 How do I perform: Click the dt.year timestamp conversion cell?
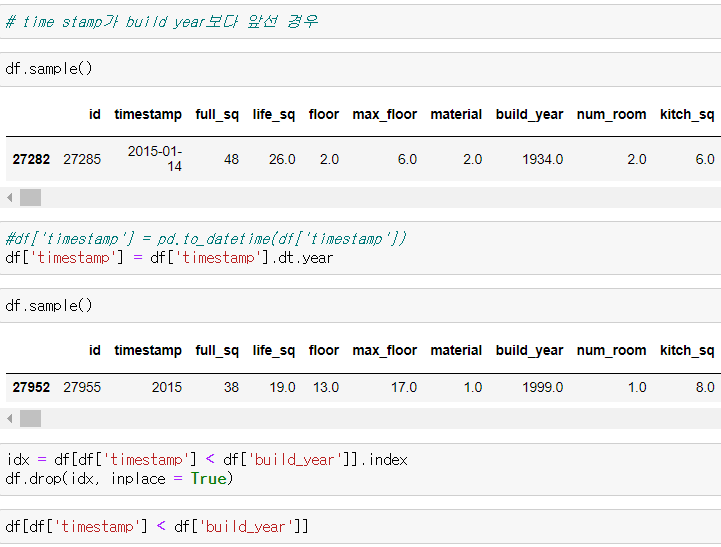[360, 248]
